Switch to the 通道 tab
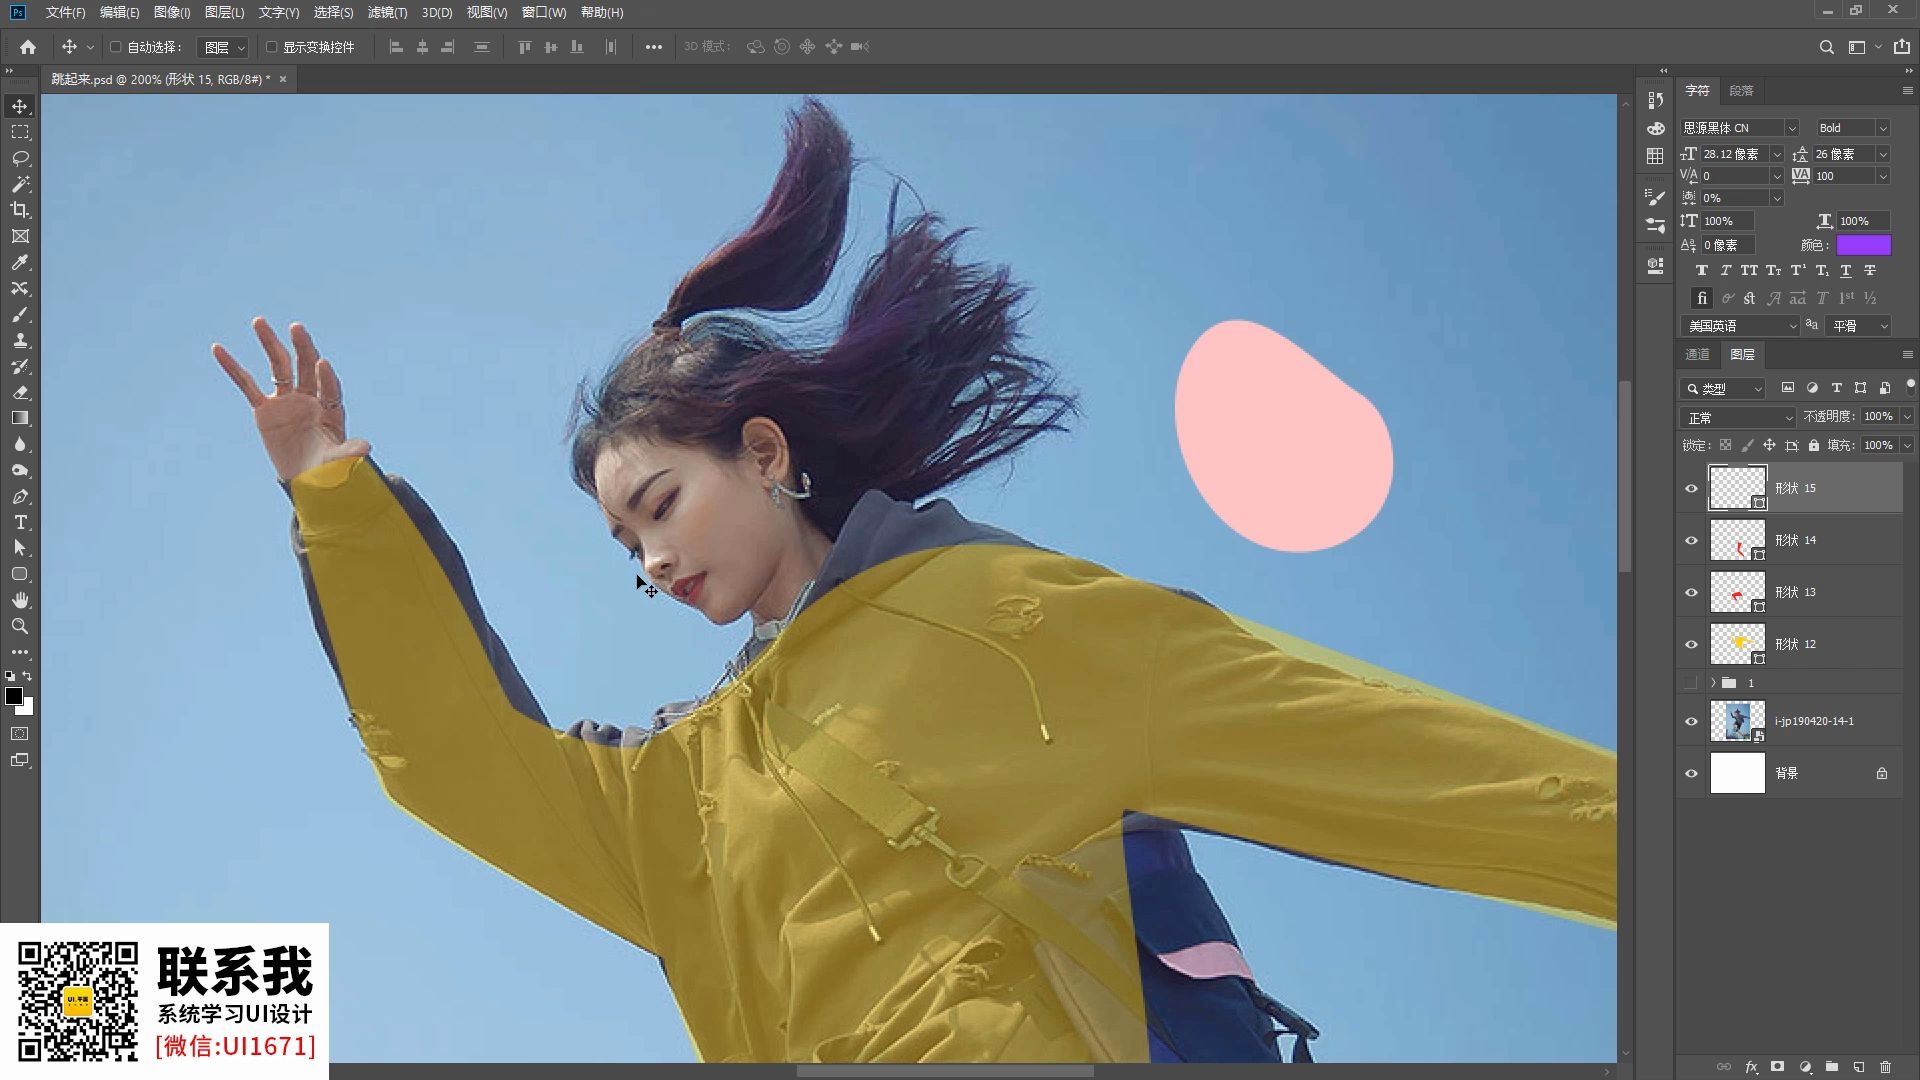Image resolution: width=1920 pixels, height=1080 pixels. 1697,354
